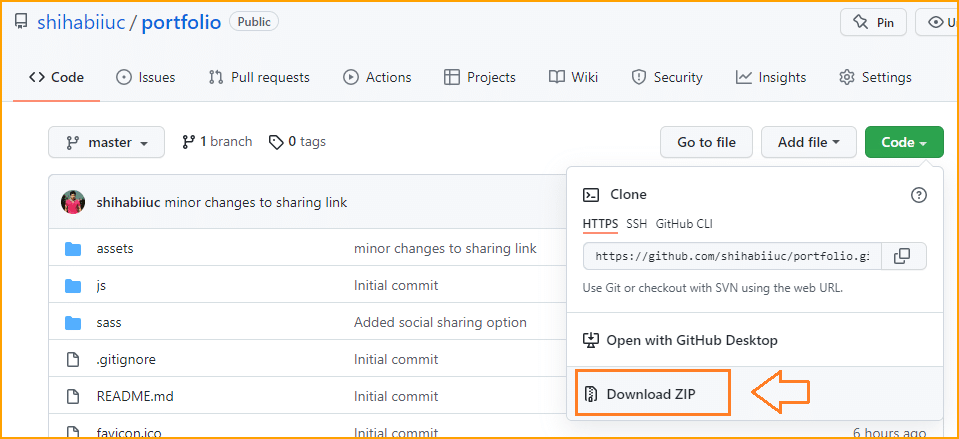Open the Wiki tab
Image resolution: width=959 pixels, height=439 pixels.
point(573,78)
